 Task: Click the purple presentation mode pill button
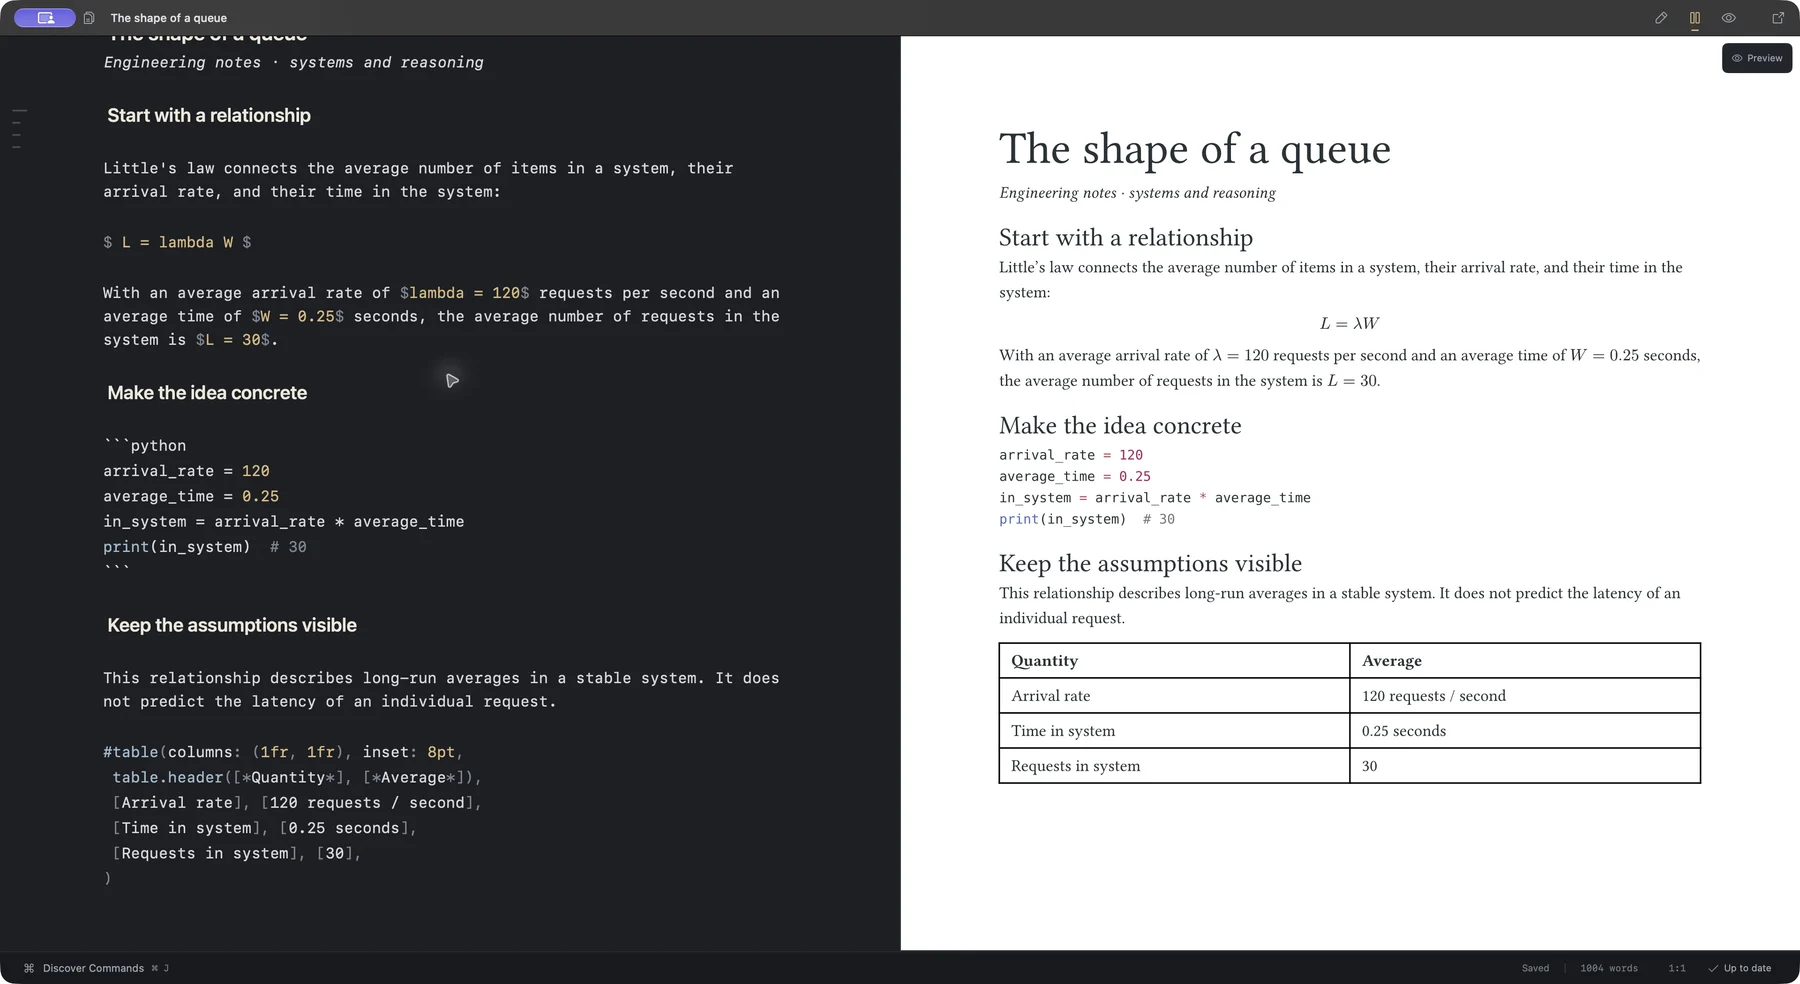[45, 18]
